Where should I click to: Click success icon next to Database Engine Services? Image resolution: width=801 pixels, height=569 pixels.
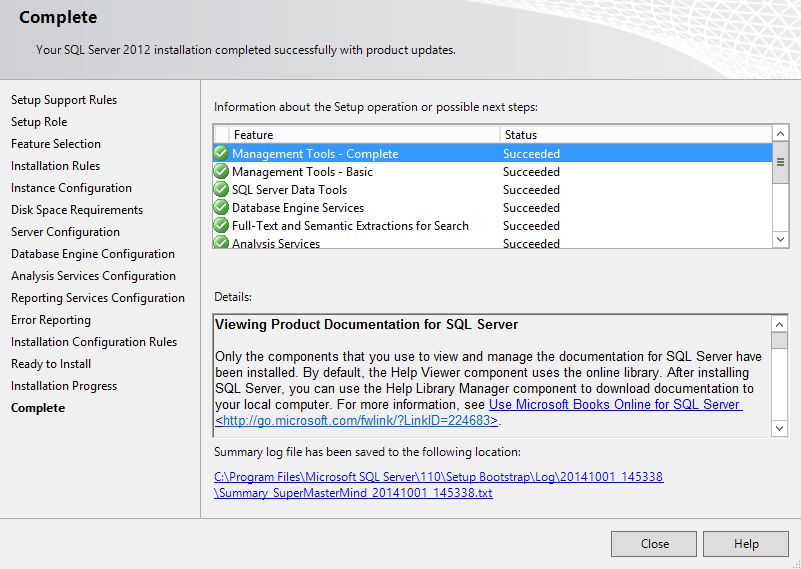[x=221, y=208]
